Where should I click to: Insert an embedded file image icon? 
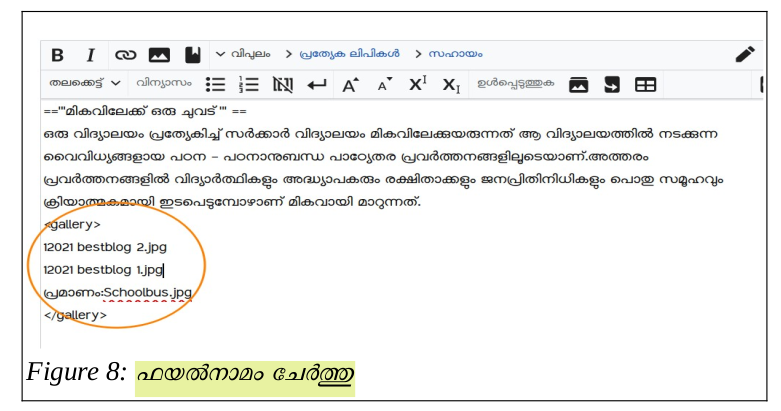[159, 54]
